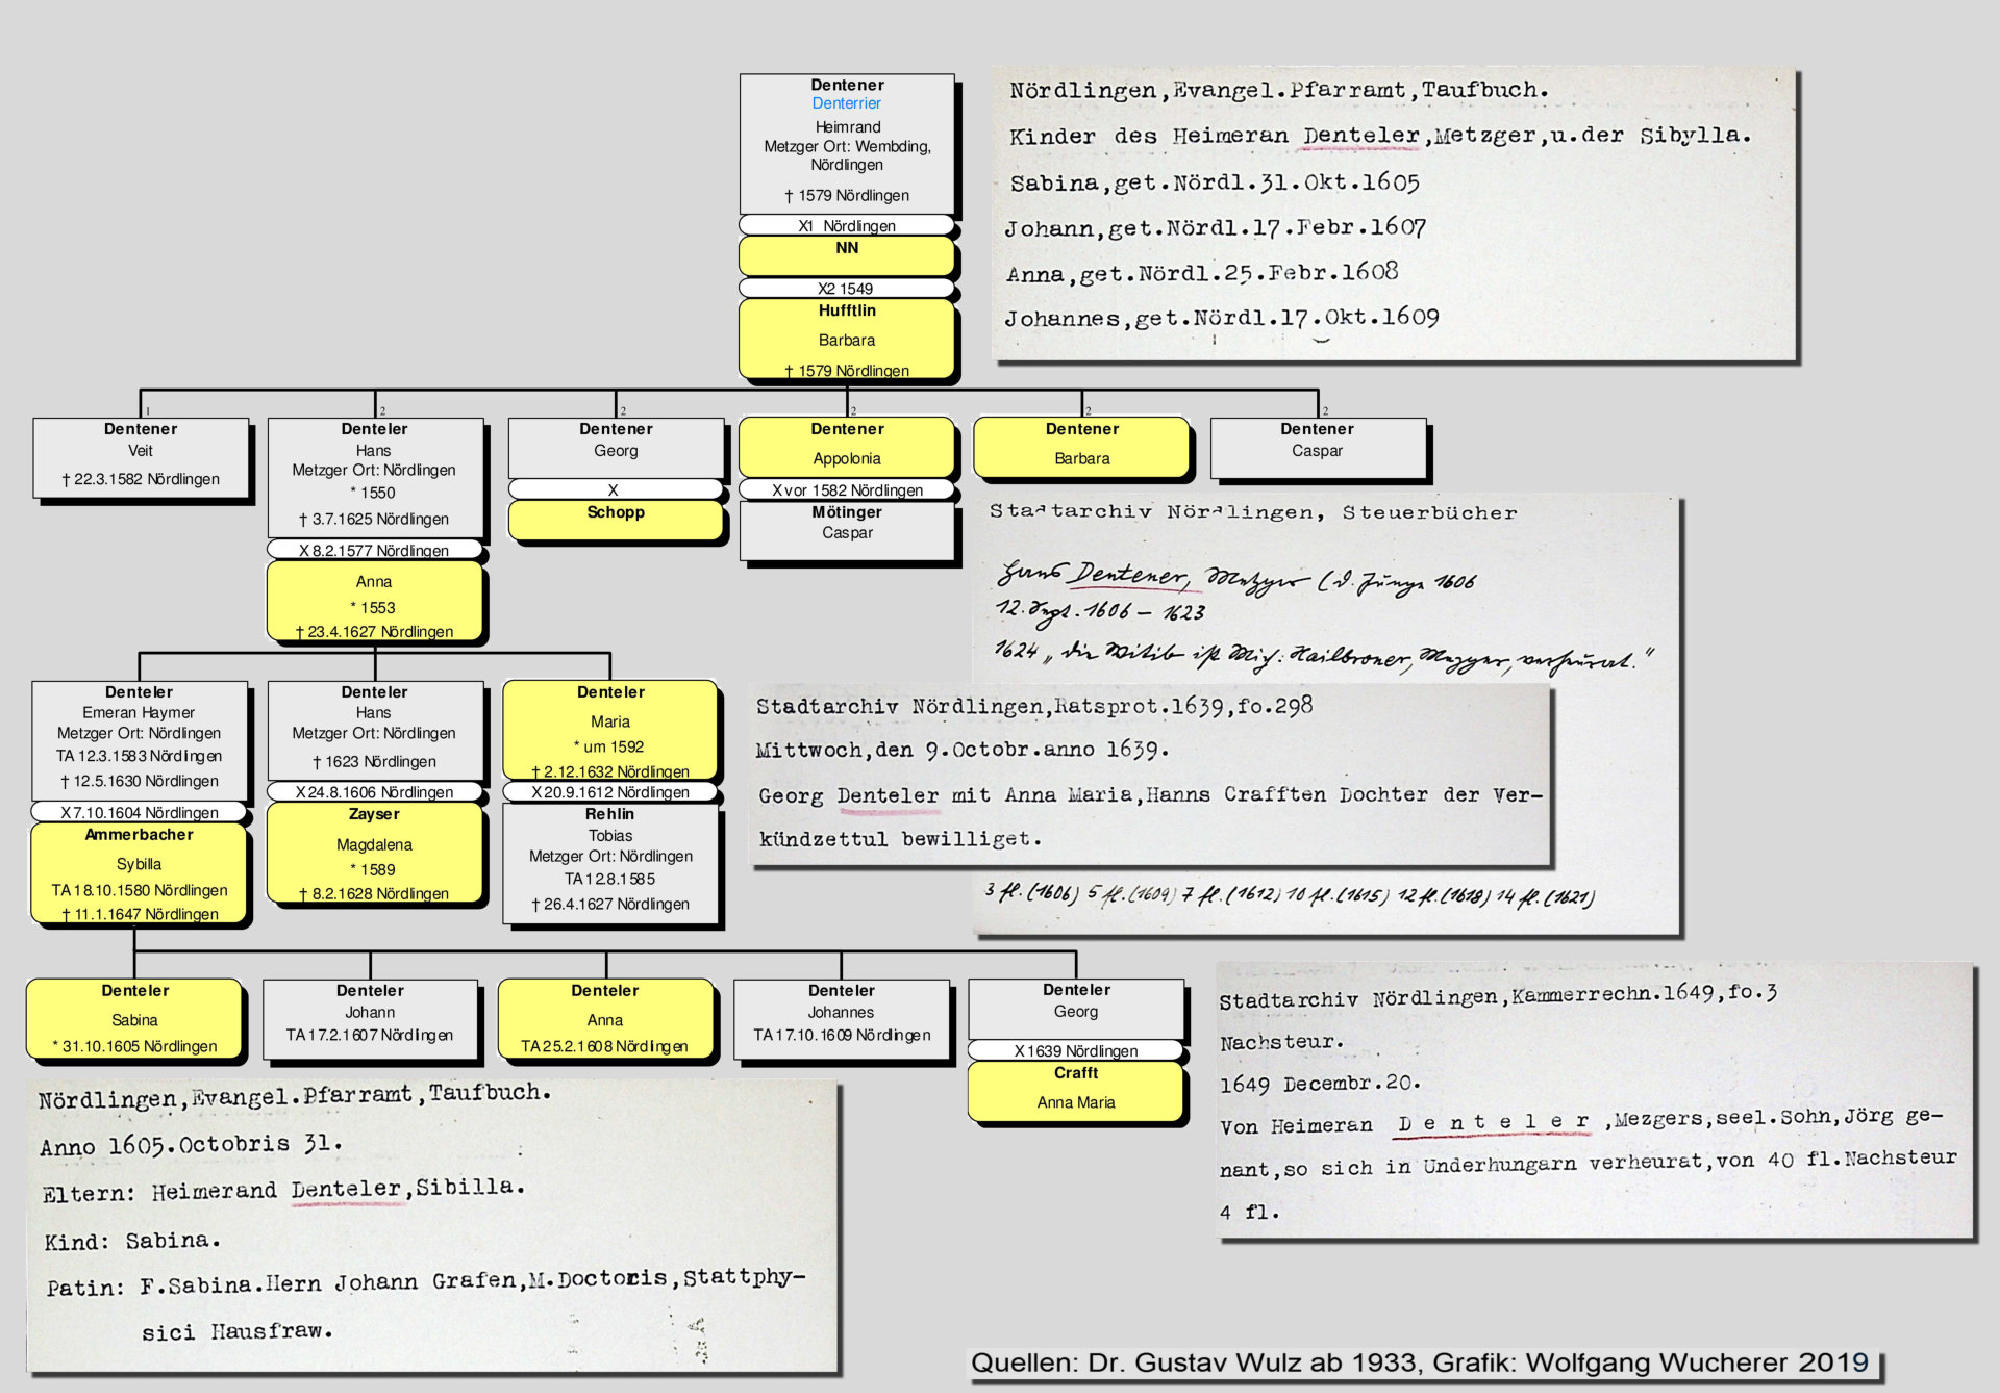
Task: Click the Ammerbacher Sybilla yellow box
Action: (139, 872)
